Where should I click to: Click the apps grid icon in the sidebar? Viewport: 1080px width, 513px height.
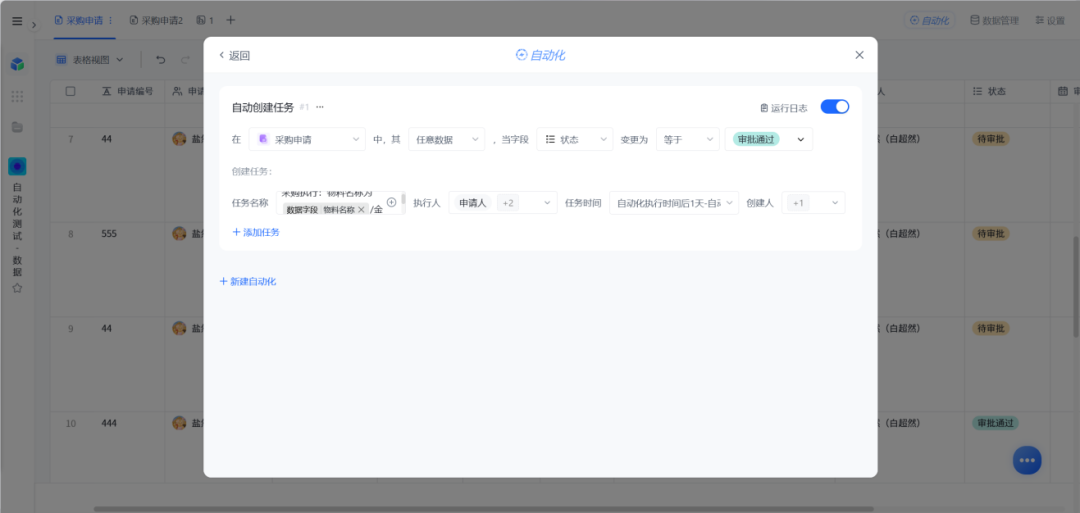point(17,96)
